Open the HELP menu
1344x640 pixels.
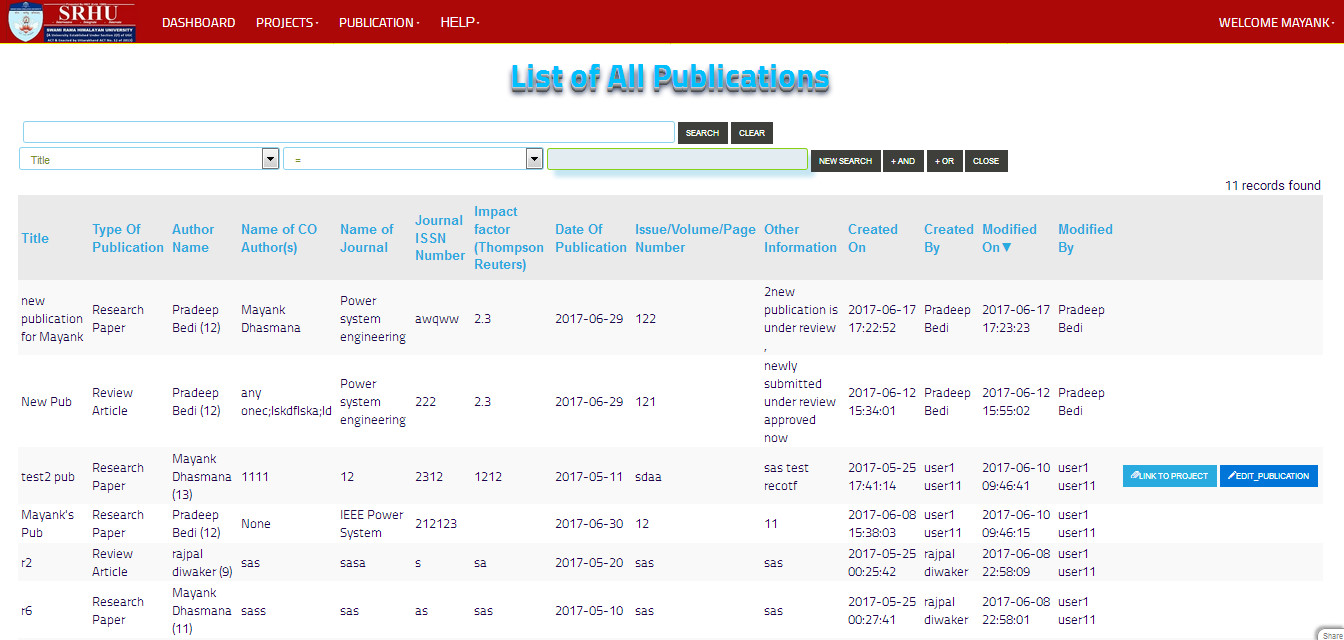point(460,22)
